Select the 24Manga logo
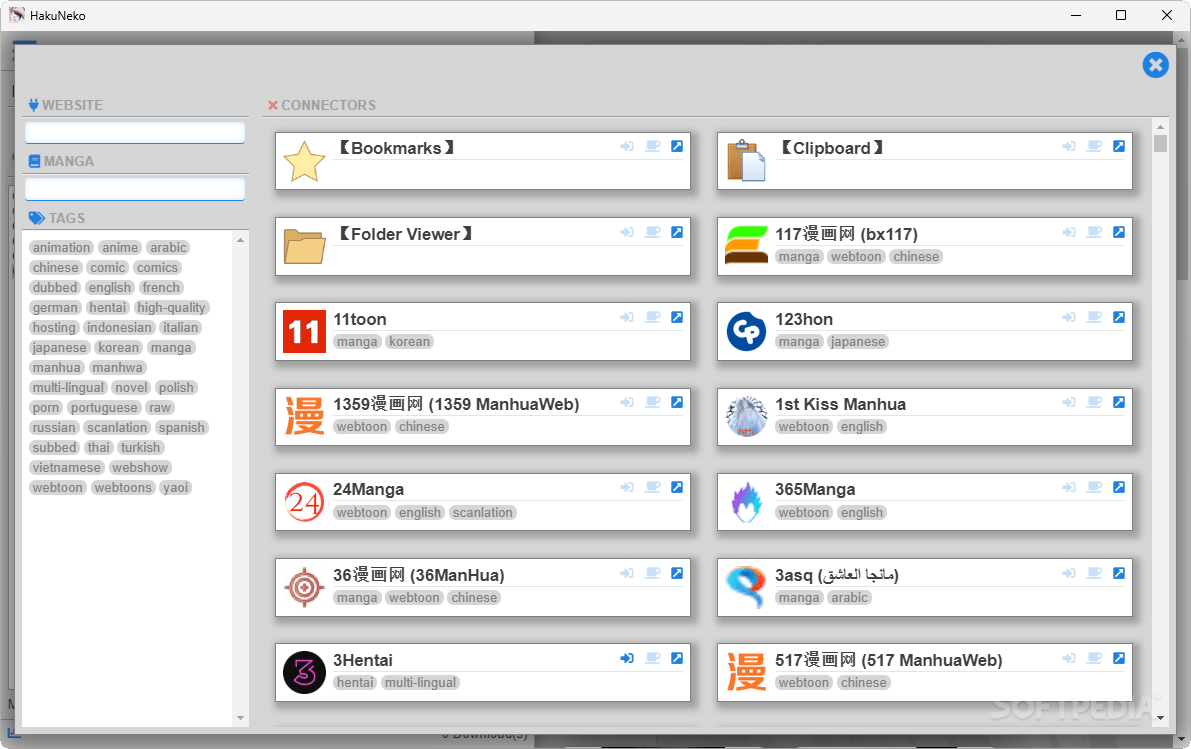1191x749 pixels. coord(304,502)
